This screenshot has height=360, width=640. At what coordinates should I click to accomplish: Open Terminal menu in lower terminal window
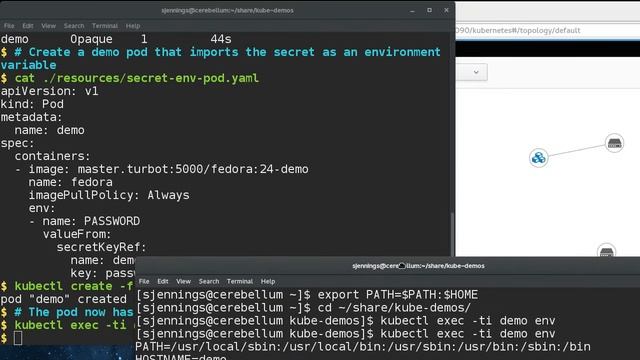click(x=240, y=281)
